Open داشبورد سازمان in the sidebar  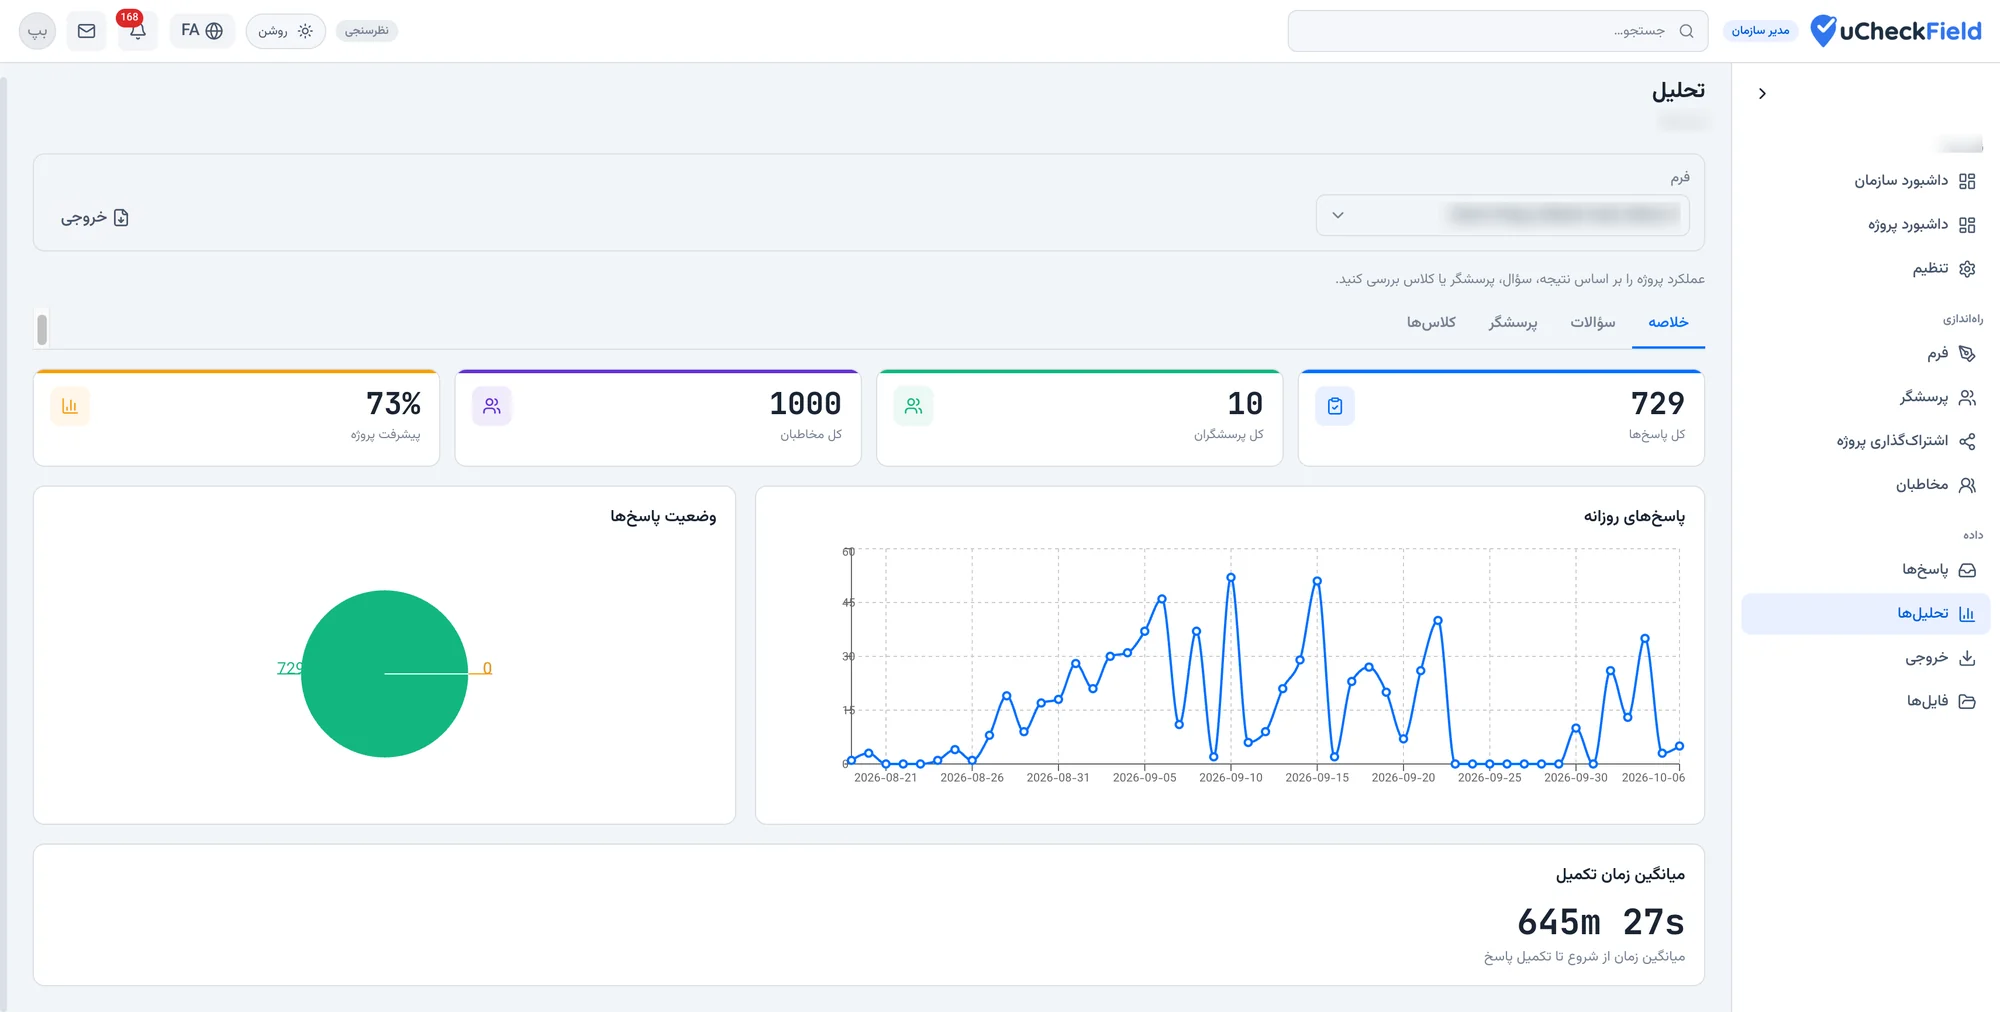[1865, 181]
